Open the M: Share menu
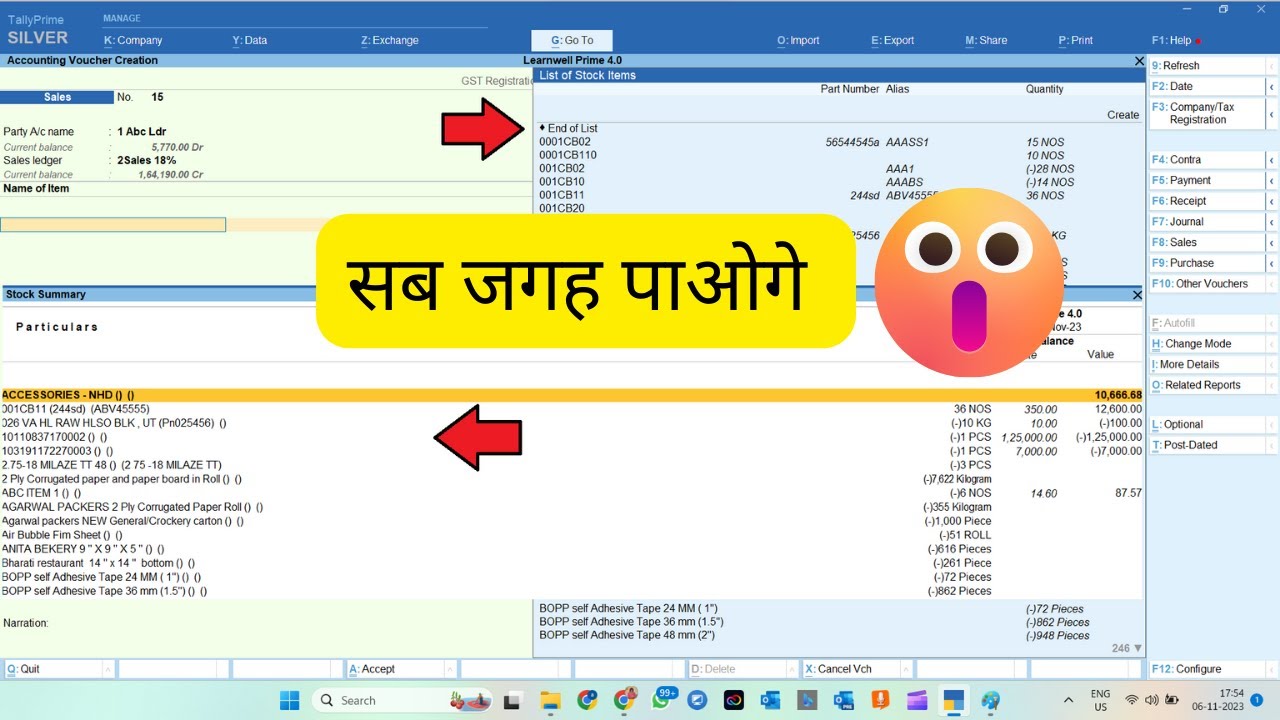This screenshot has width=1280, height=720. pos(986,41)
